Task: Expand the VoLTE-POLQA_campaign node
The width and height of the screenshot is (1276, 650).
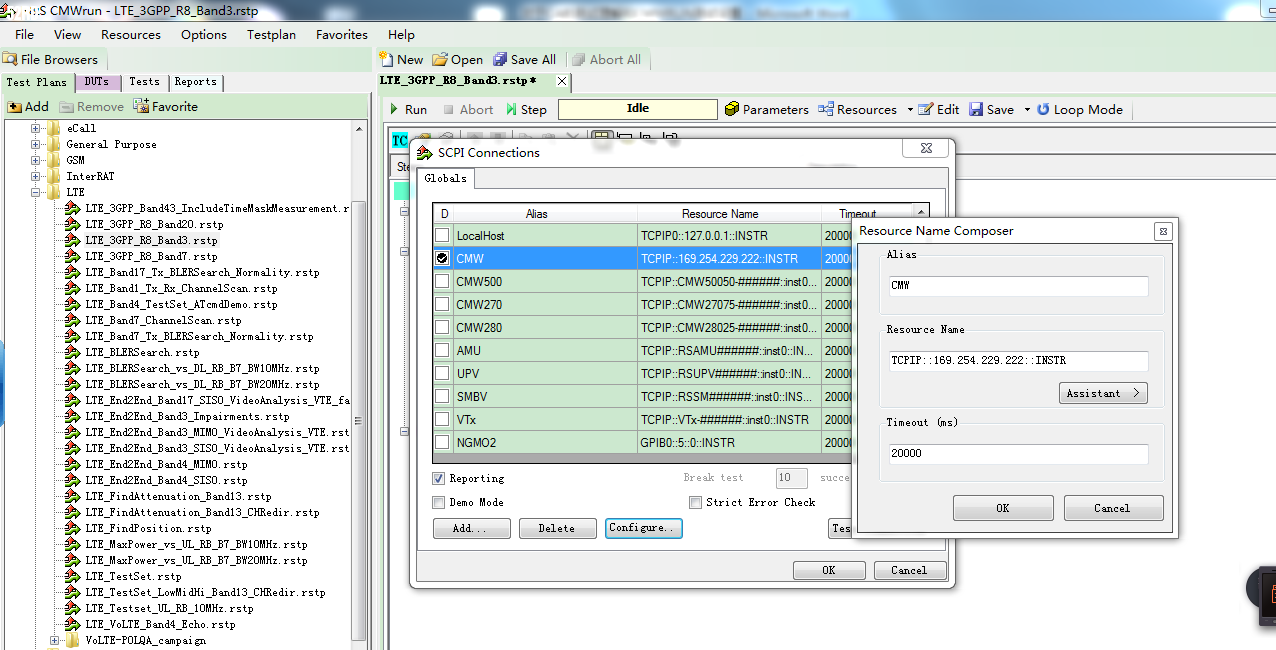Action: pyautogui.click(x=55, y=640)
